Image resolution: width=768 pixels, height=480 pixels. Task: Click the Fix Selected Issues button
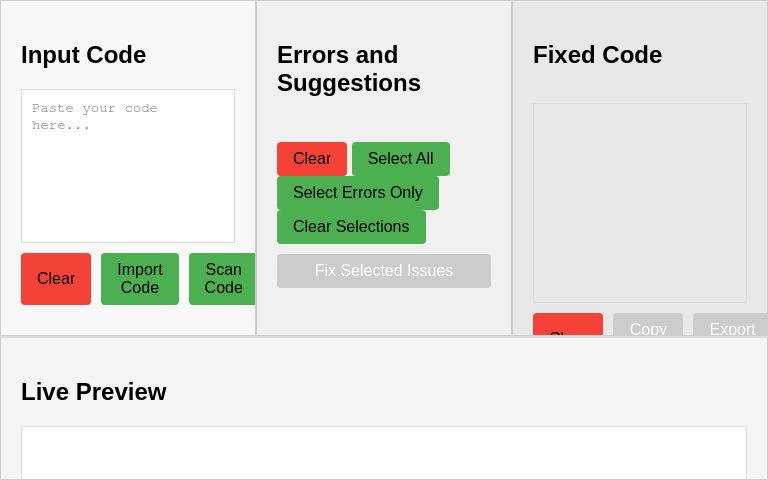click(x=384, y=271)
